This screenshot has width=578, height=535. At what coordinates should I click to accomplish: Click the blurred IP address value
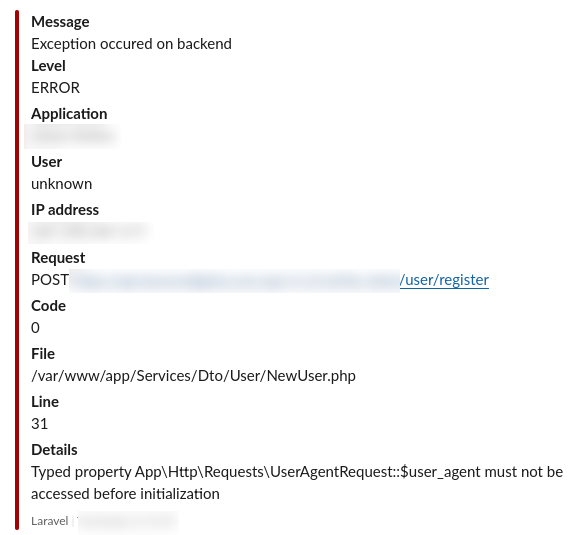[90, 233]
